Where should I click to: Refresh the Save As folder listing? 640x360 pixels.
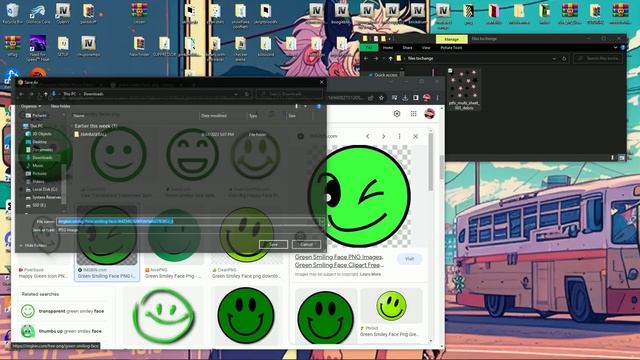(247, 94)
